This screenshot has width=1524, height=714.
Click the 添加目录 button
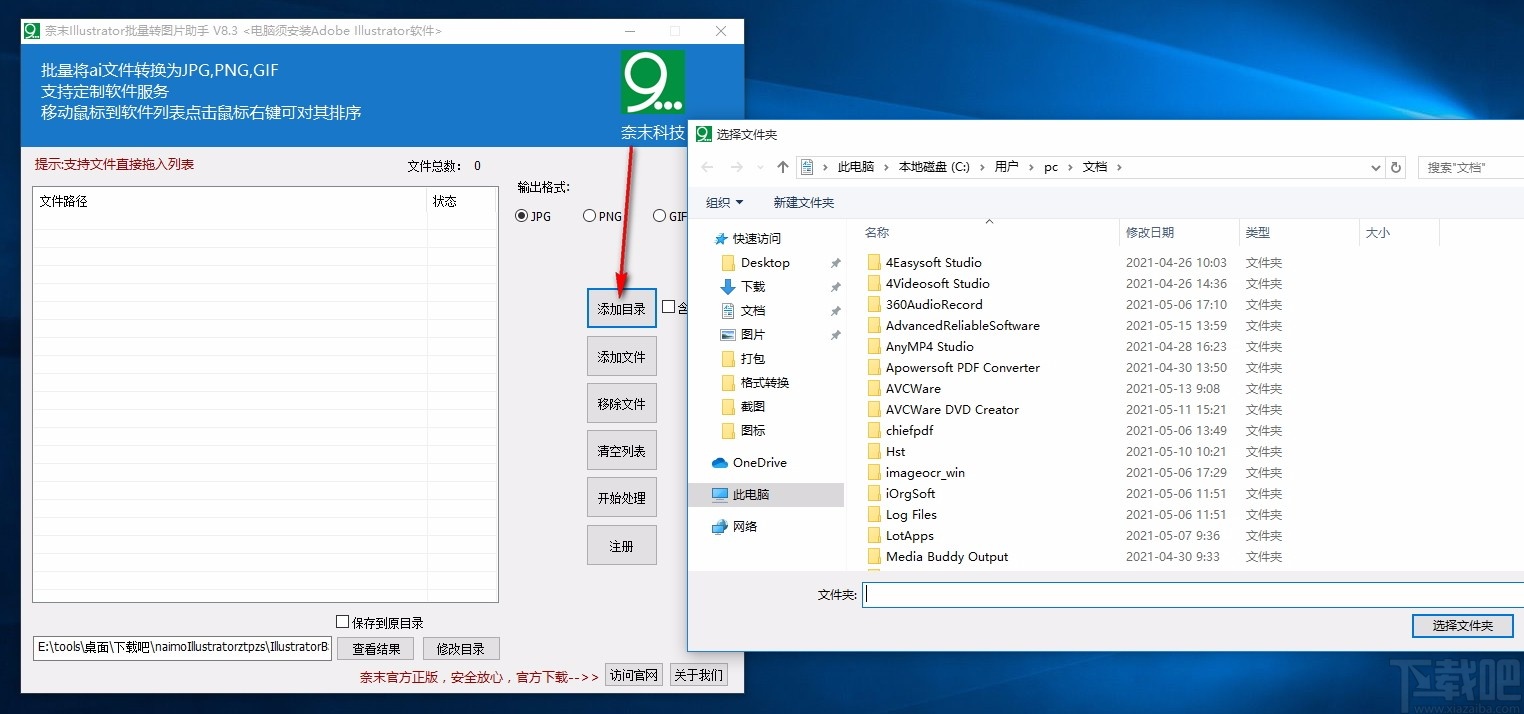[x=621, y=309]
